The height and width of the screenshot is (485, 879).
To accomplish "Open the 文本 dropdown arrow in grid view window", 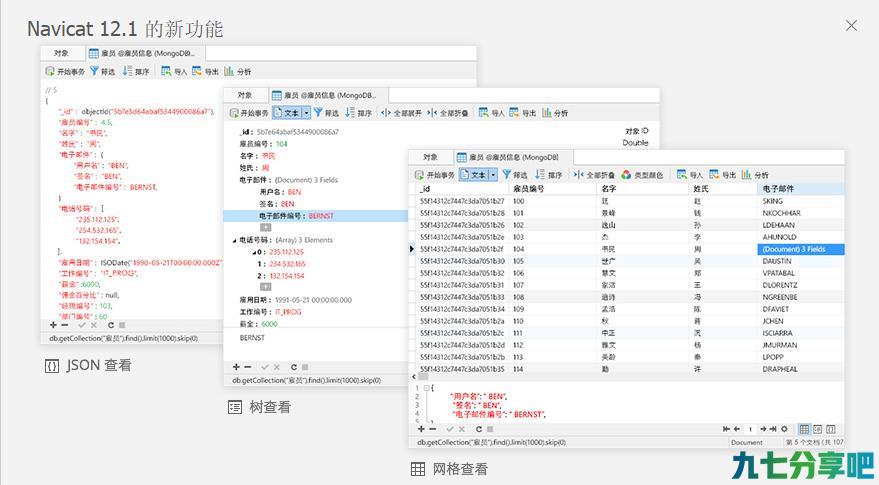I will pyautogui.click(x=493, y=175).
